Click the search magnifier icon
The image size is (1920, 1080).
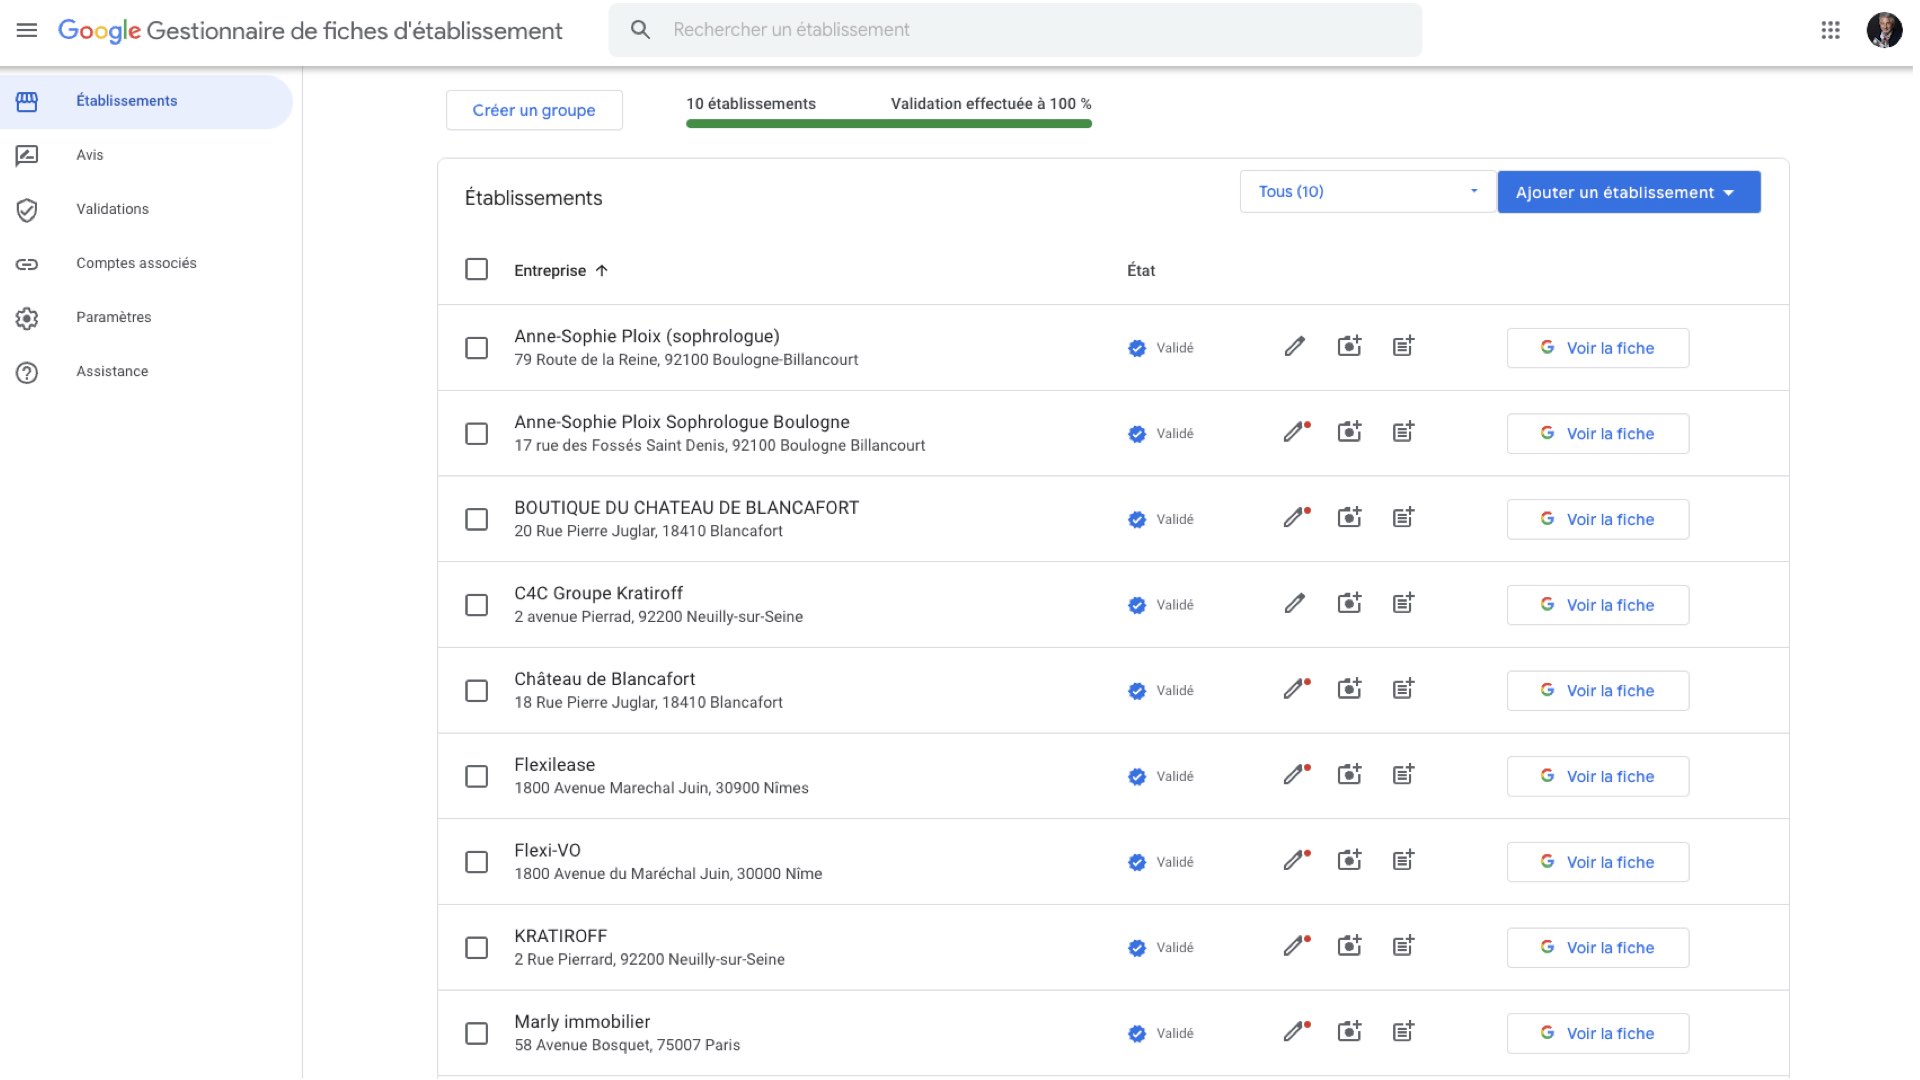point(640,30)
